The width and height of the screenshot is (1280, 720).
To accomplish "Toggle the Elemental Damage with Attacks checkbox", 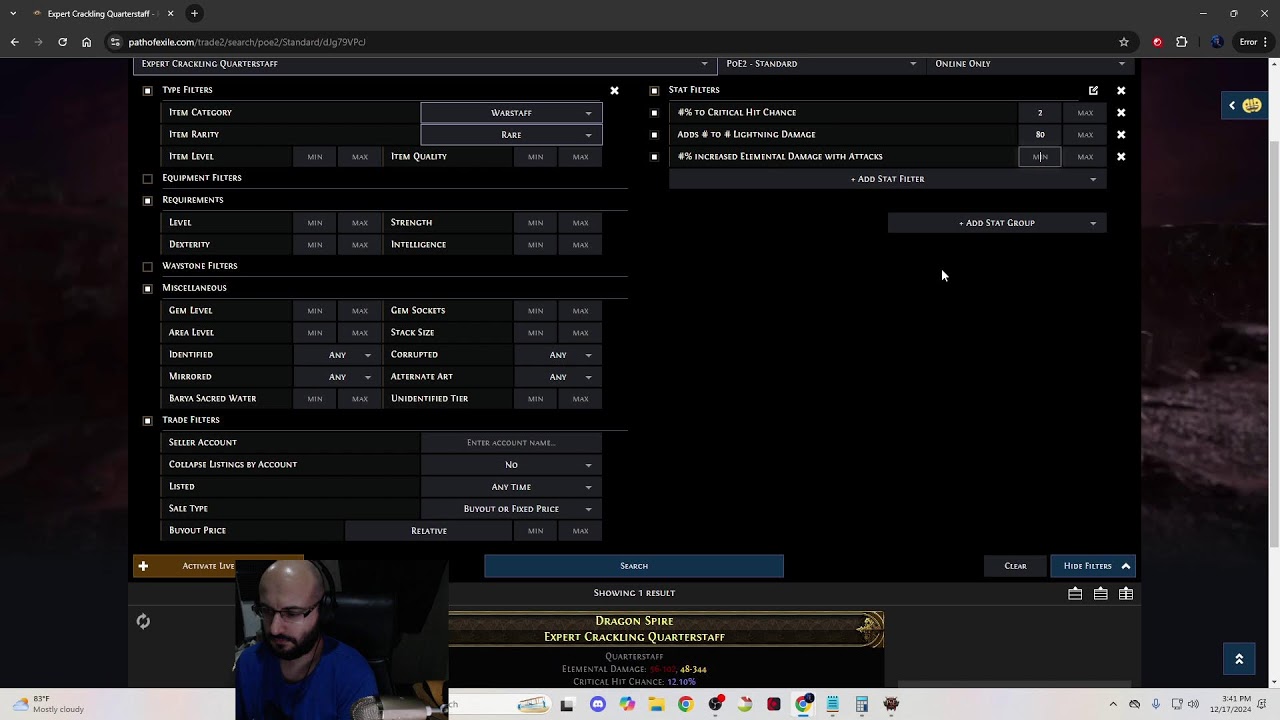I will (x=654, y=156).
